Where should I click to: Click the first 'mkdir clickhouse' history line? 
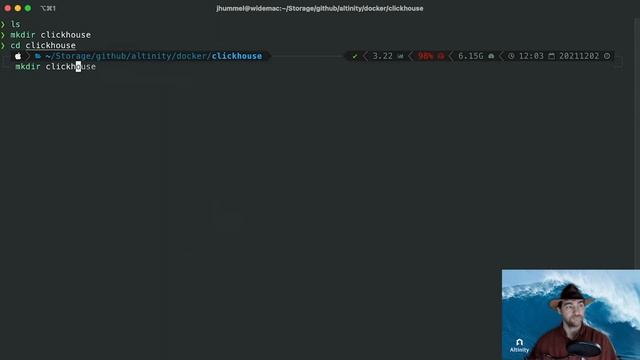(x=51, y=35)
